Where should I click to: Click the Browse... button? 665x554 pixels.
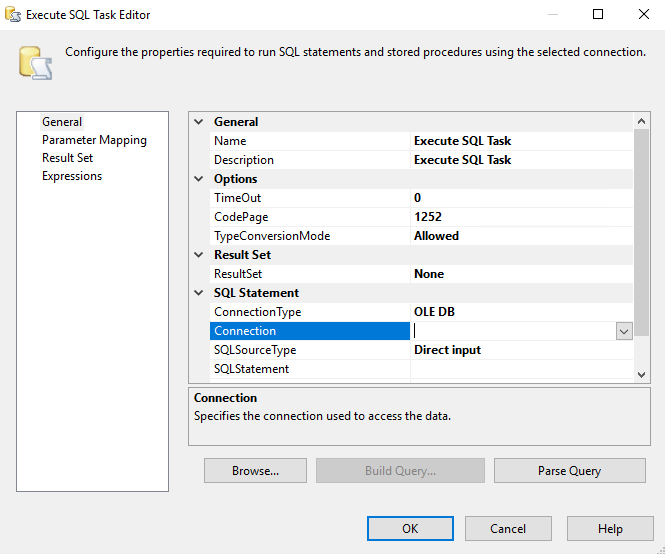pos(255,471)
